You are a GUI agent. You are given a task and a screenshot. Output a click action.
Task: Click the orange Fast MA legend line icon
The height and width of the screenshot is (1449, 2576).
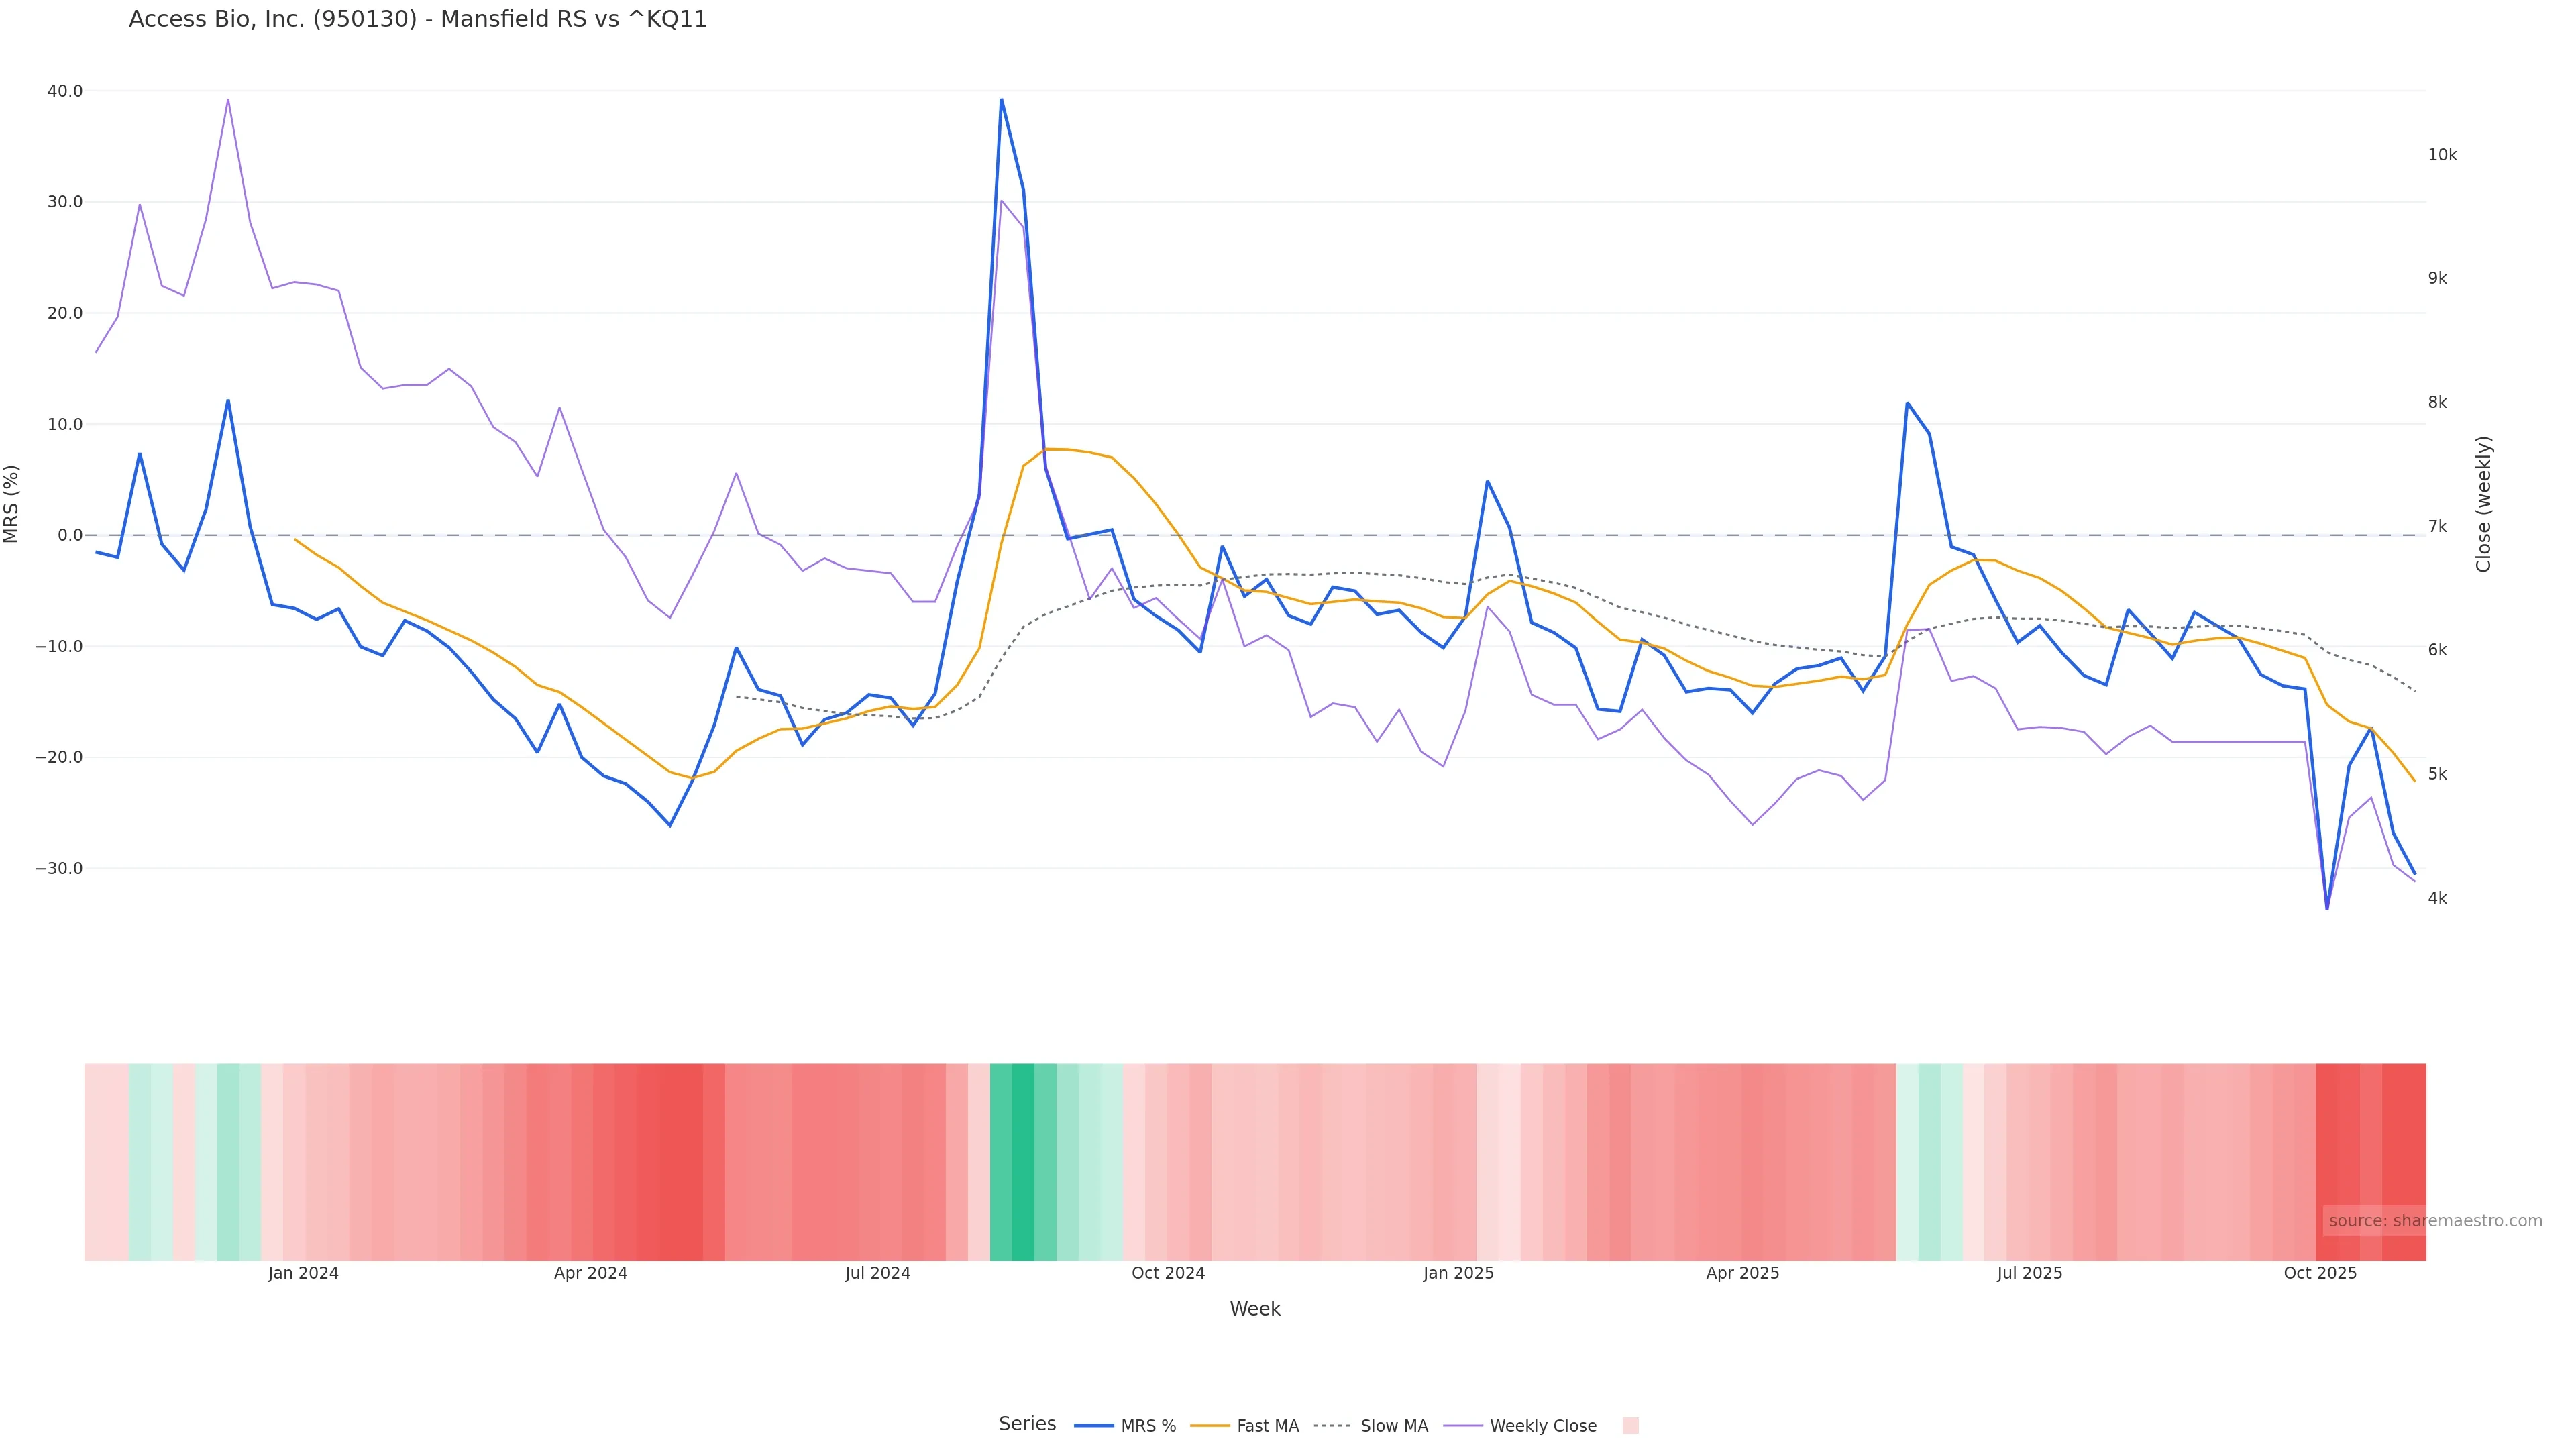1210,1426
